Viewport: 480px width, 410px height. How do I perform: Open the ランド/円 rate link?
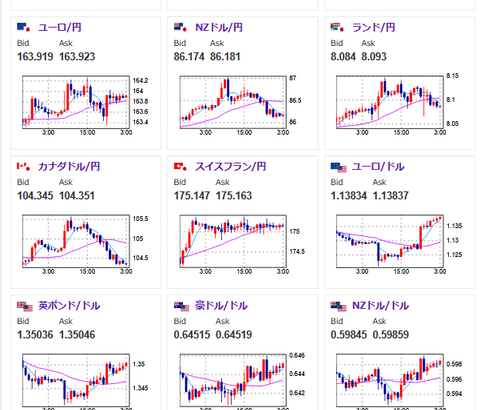click(374, 27)
